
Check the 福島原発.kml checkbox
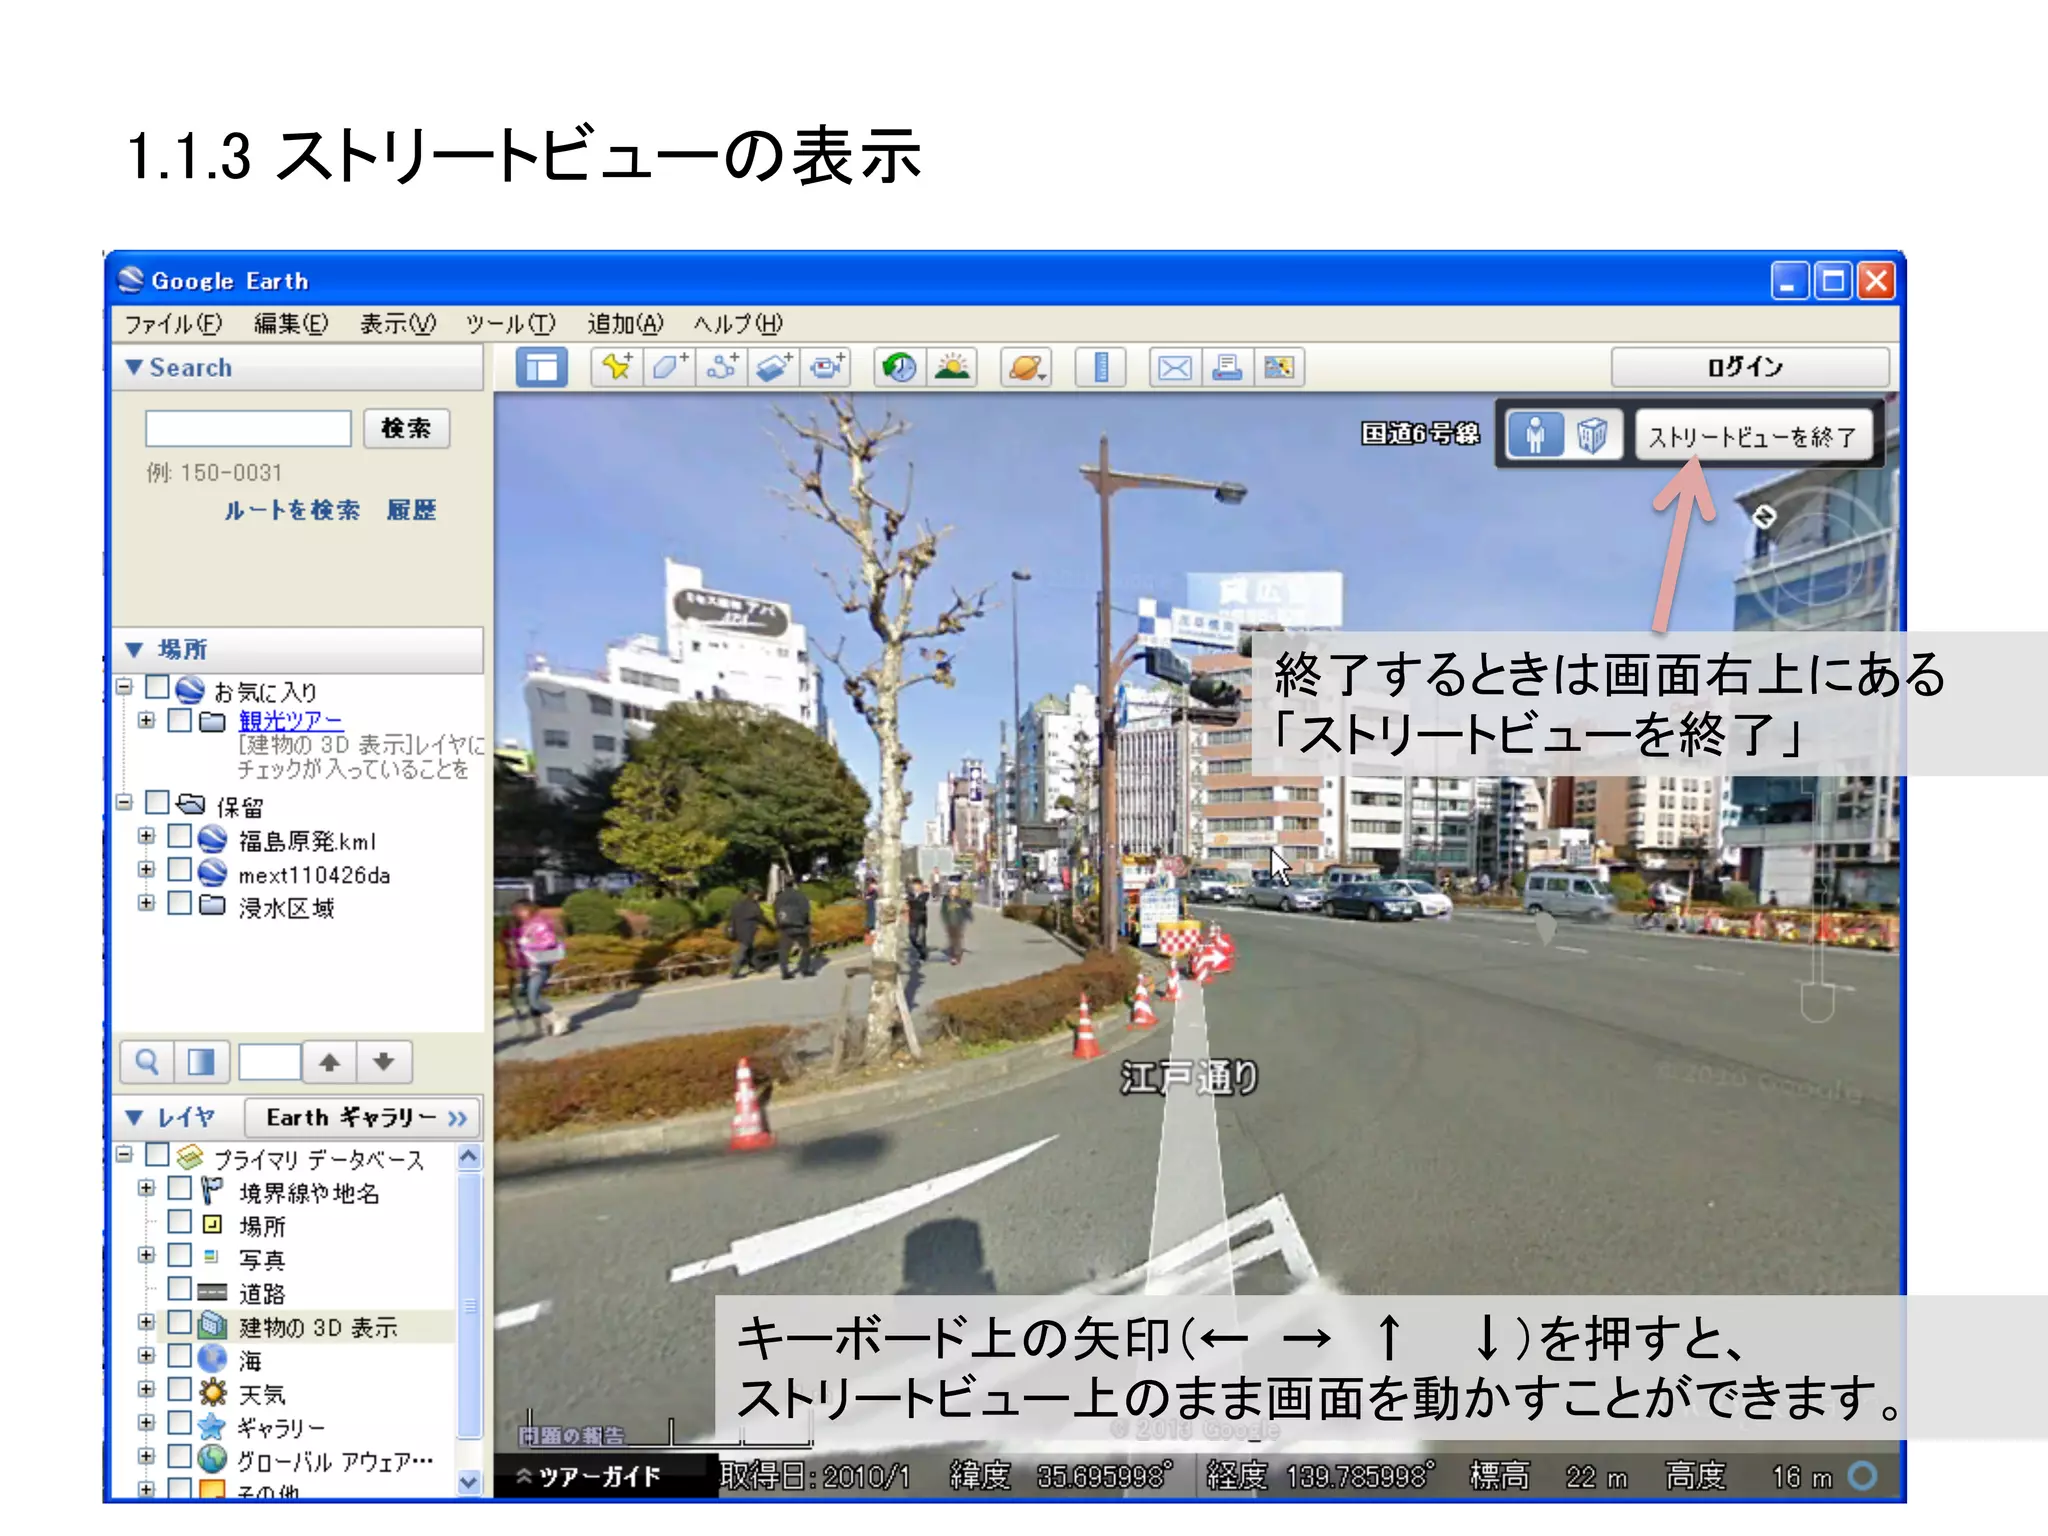[x=180, y=836]
